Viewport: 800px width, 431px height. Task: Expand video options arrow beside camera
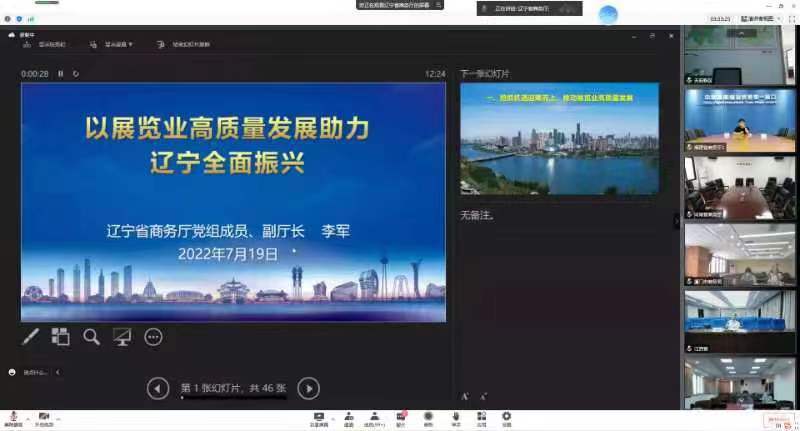[58, 419]
